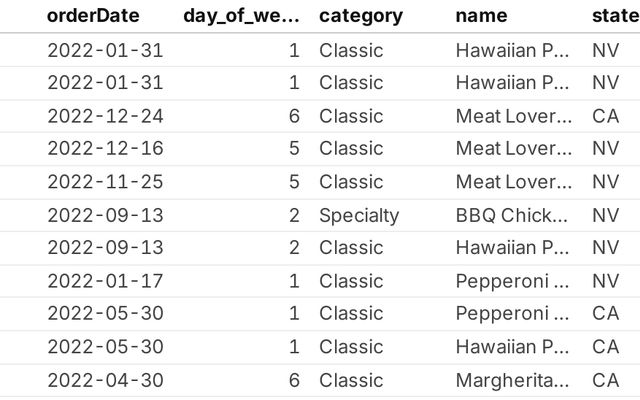
Task: Click the 2022-12-16 date cell
Action: 105,149
